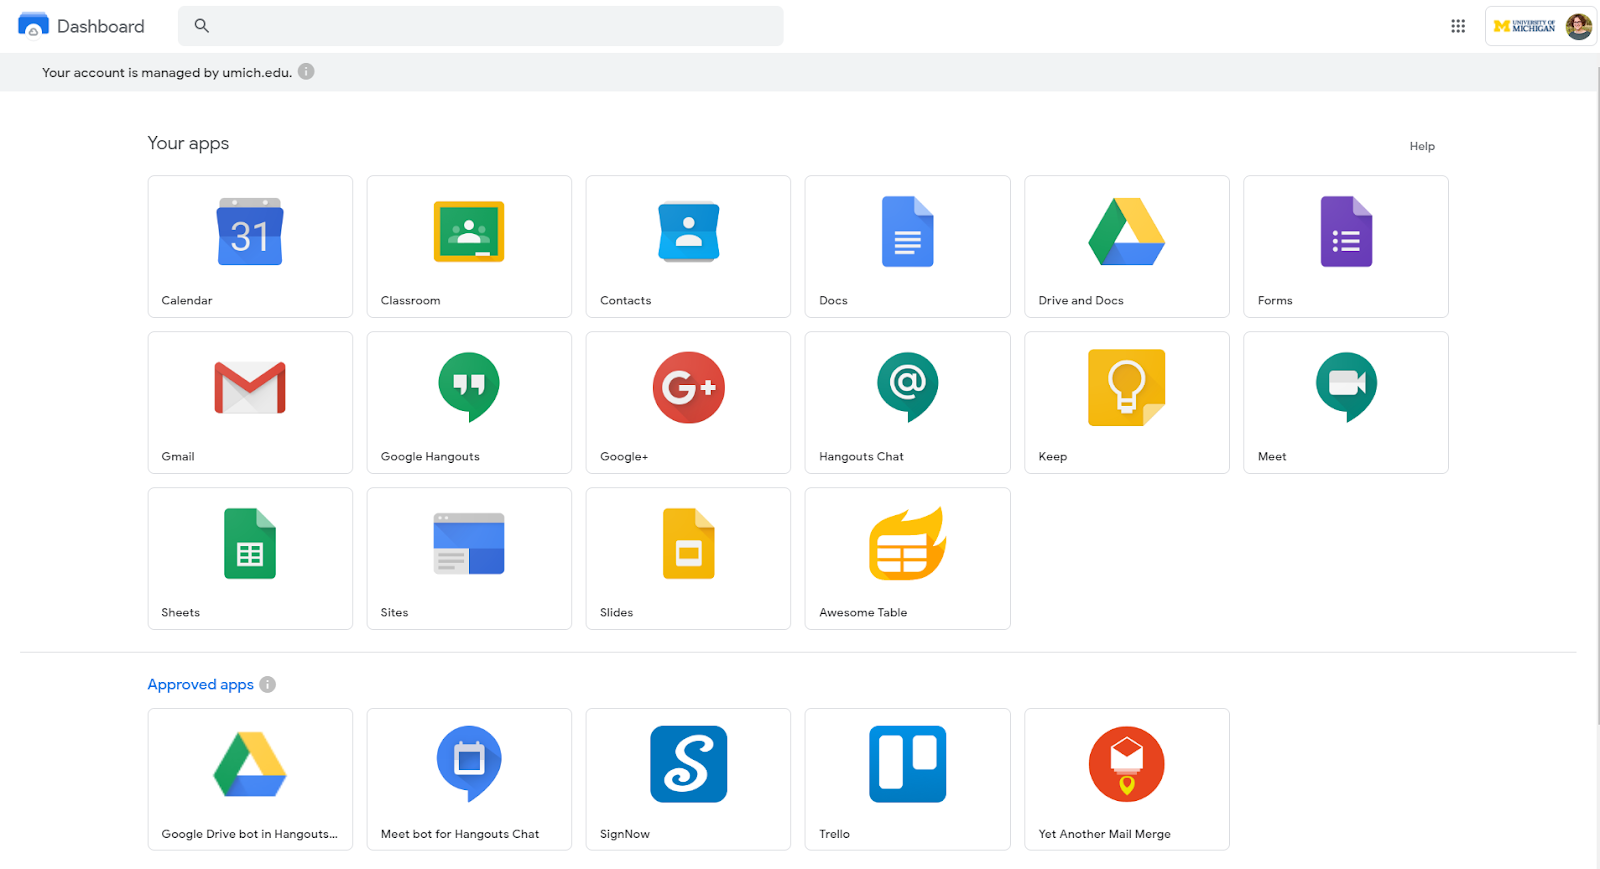1600x869 pixels.
Task: Click the Classroom label text
Action: point(410,300)
